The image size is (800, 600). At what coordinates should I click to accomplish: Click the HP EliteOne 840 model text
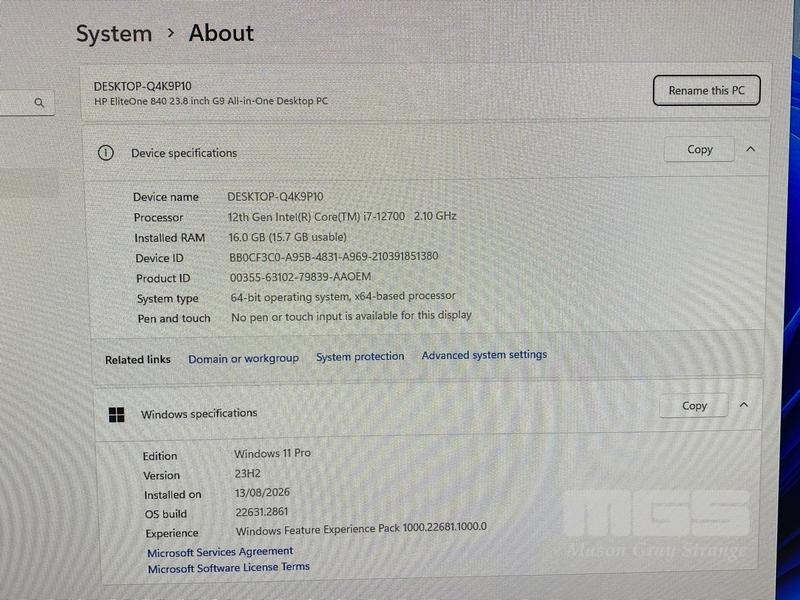pyautogui.click(x=211, y=101)
